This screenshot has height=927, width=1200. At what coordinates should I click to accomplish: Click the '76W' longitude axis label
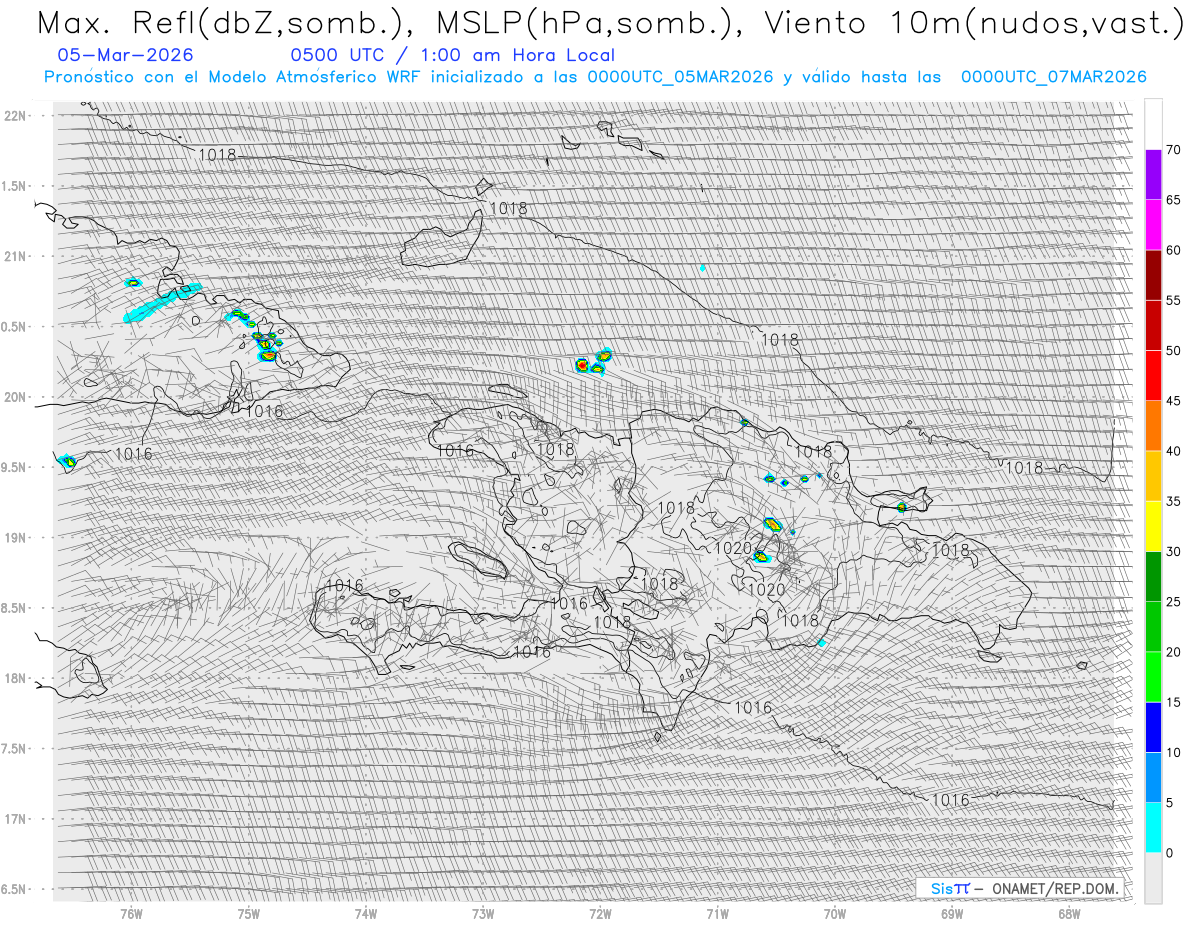131,913
